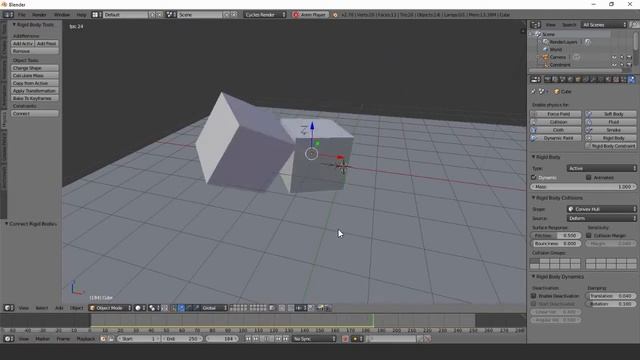Click the Blender logo icon in the info bar
This screenshot has width=640, height=360.
(335, 15)
